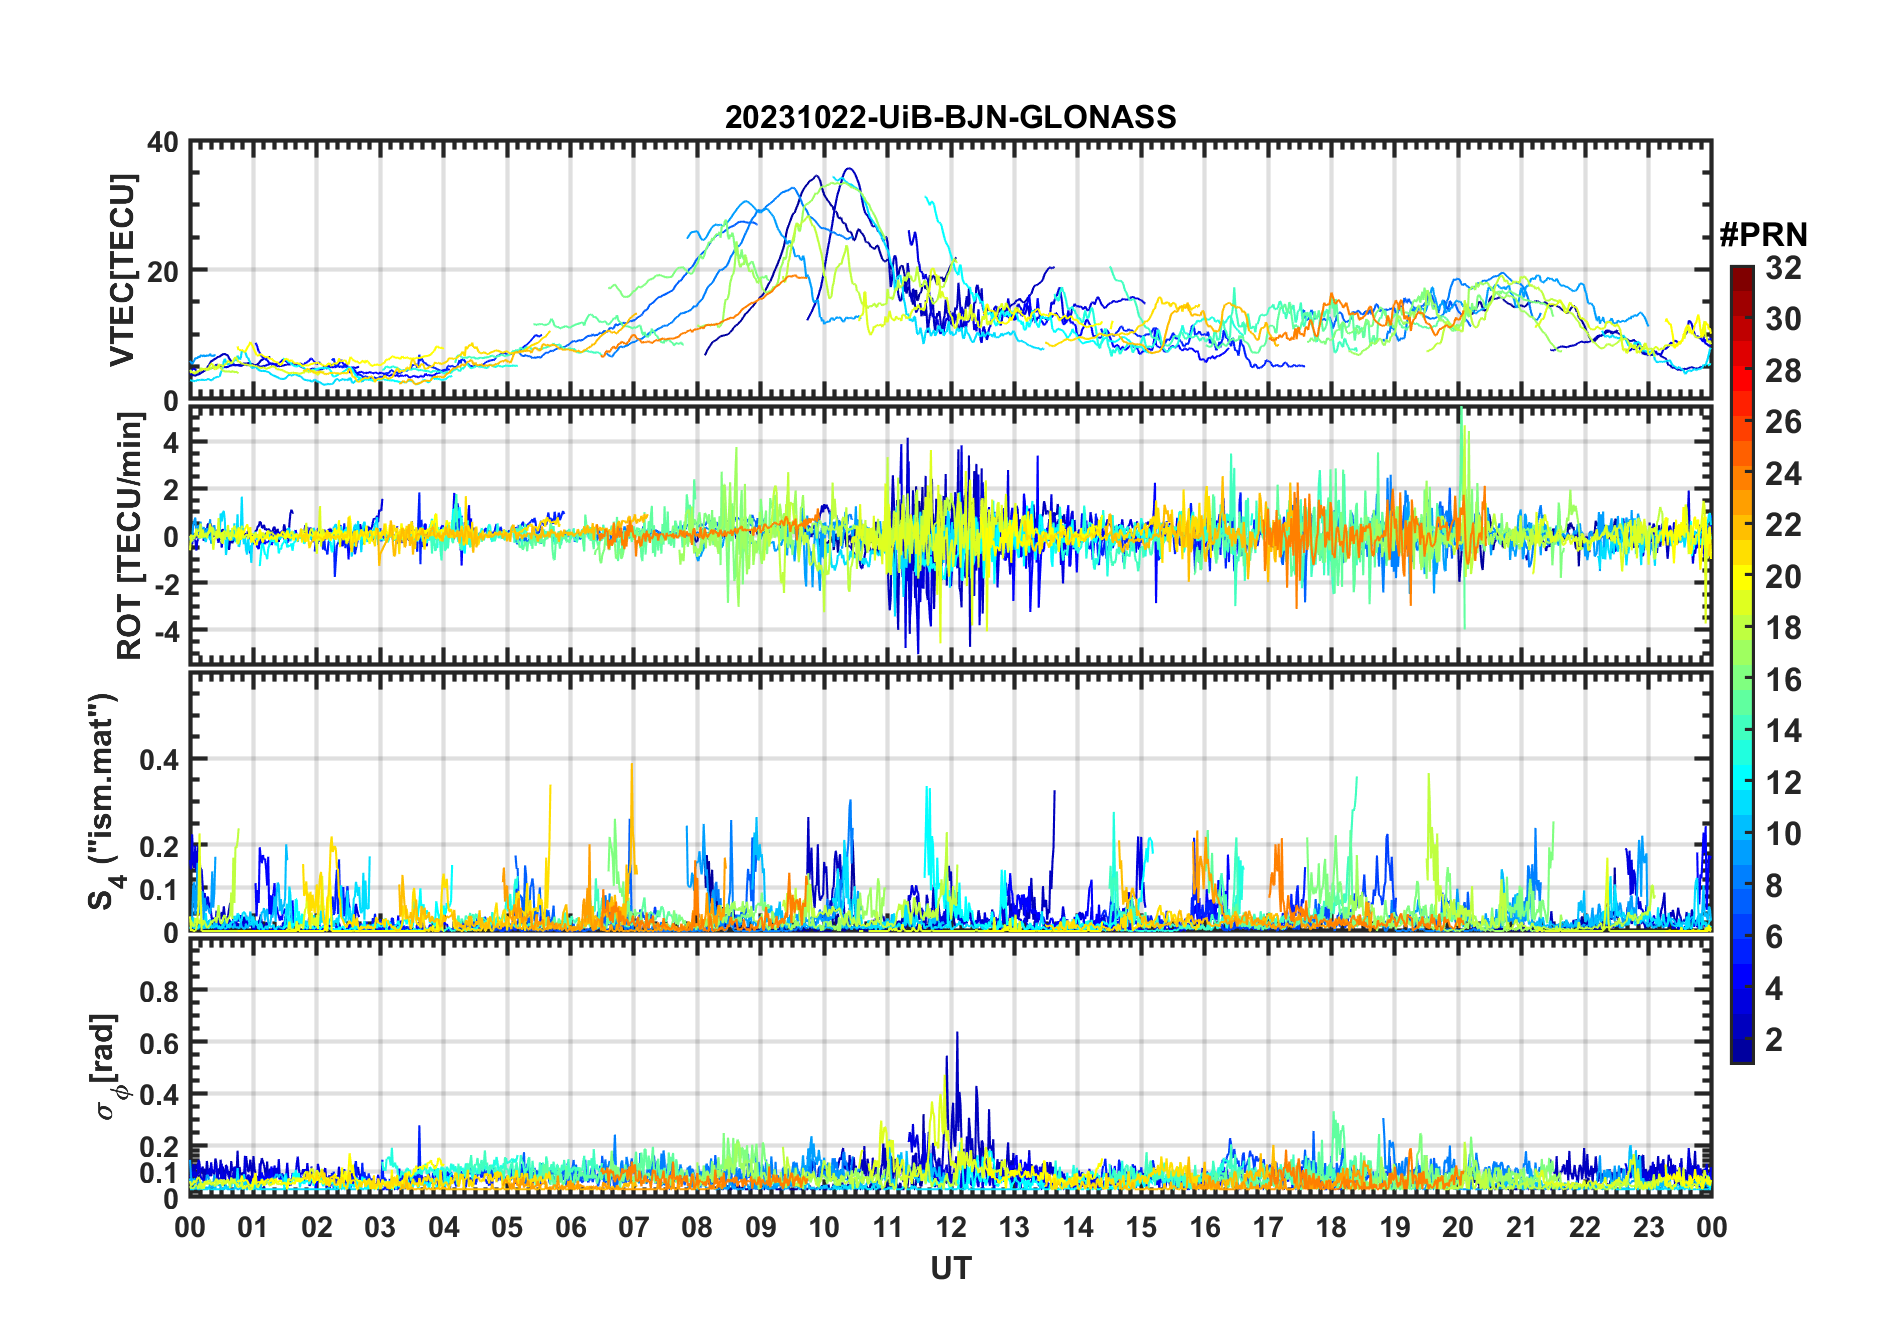This screenshot has width=1902, height=1330.
Task: Click the 21 hour tick on UT axis
Action: [1521, 1227]
